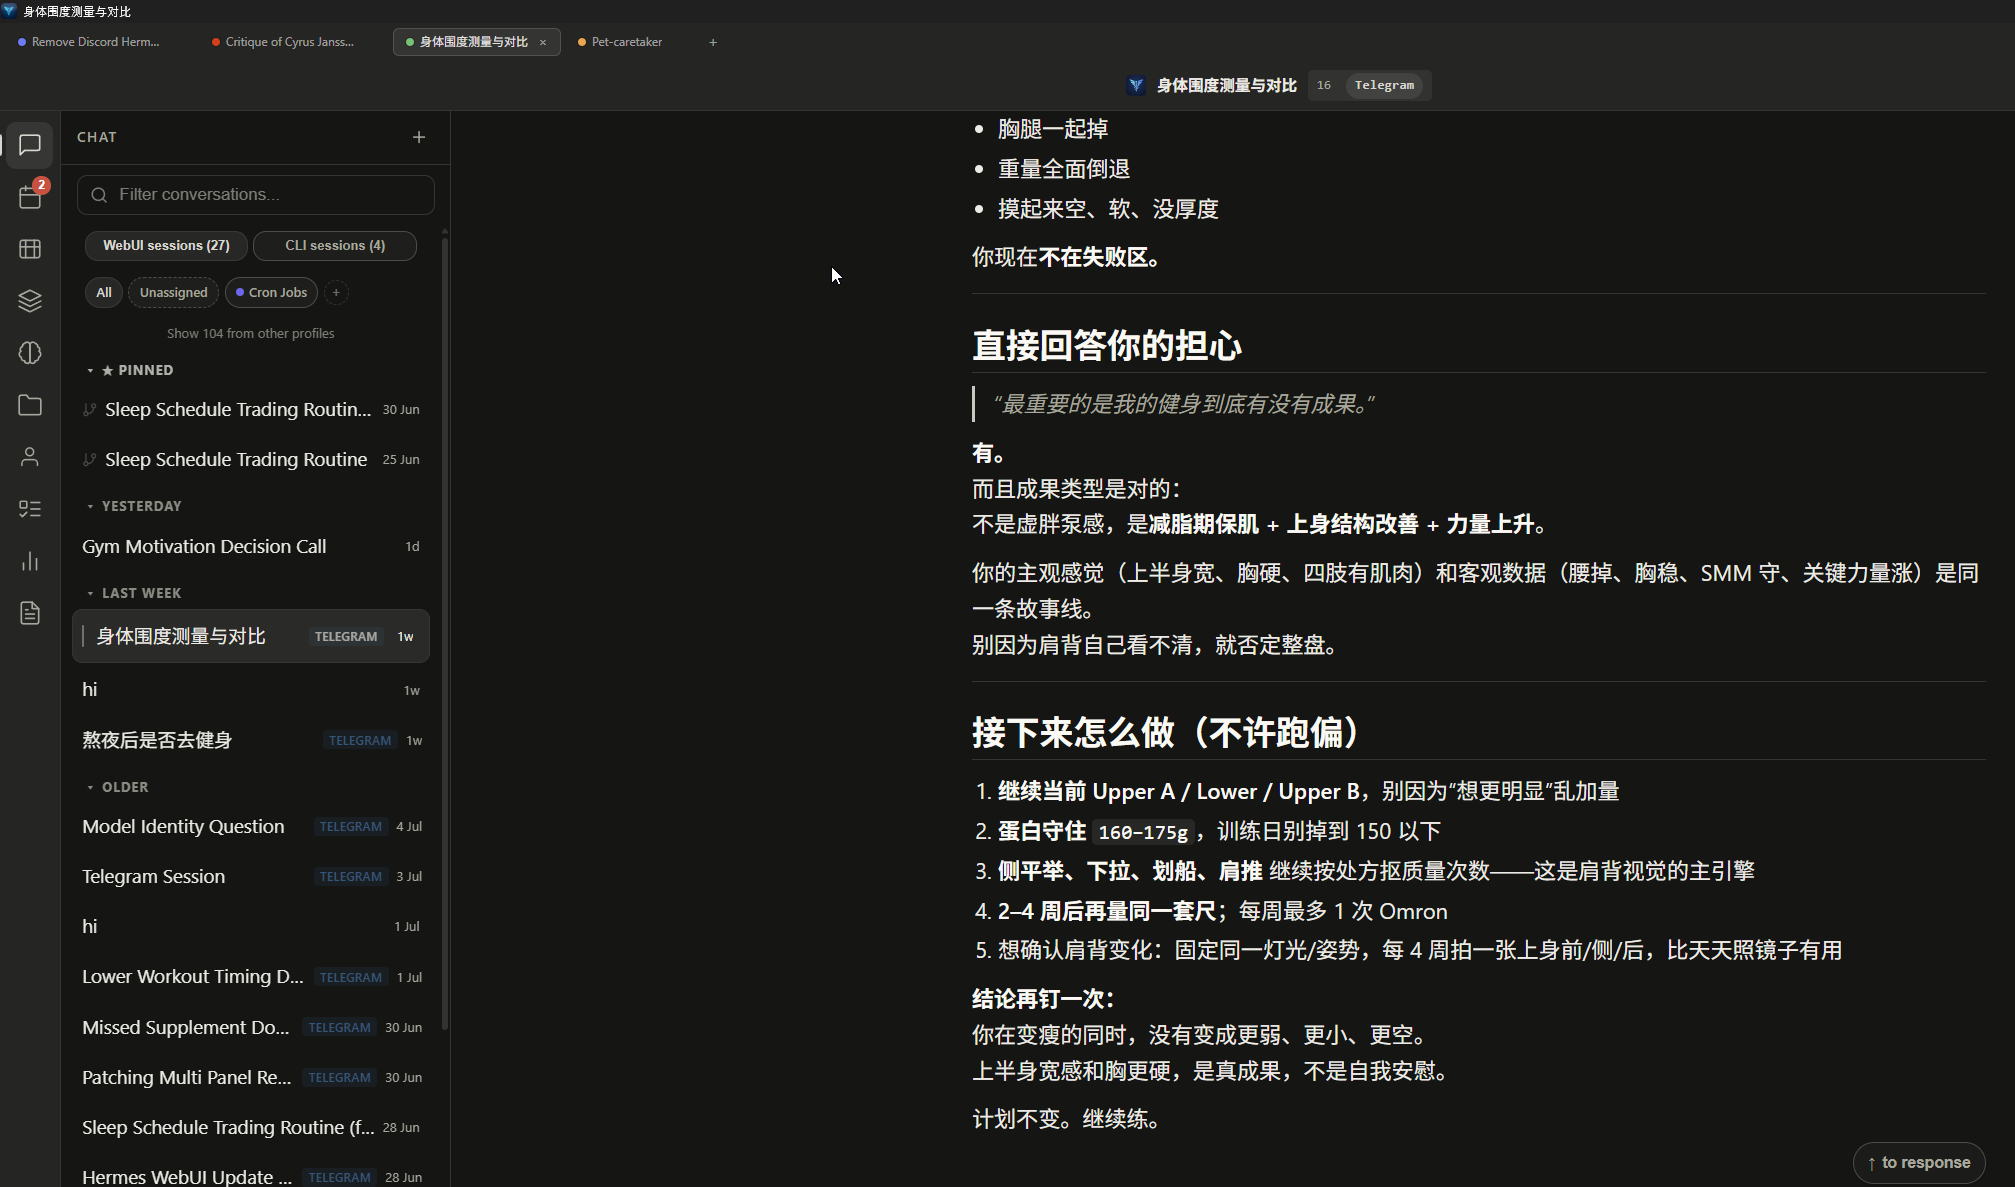Screen dimensions: 2015x1187
Task: Open the stacked layers icon in sidebar
Action: click(x=30, y=301)
